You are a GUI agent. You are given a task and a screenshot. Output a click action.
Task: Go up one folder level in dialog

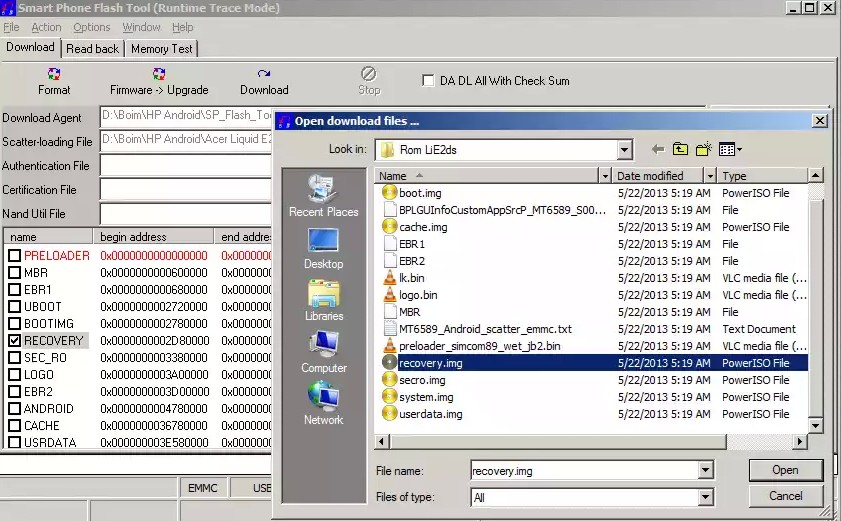click(x=680, y=150)
